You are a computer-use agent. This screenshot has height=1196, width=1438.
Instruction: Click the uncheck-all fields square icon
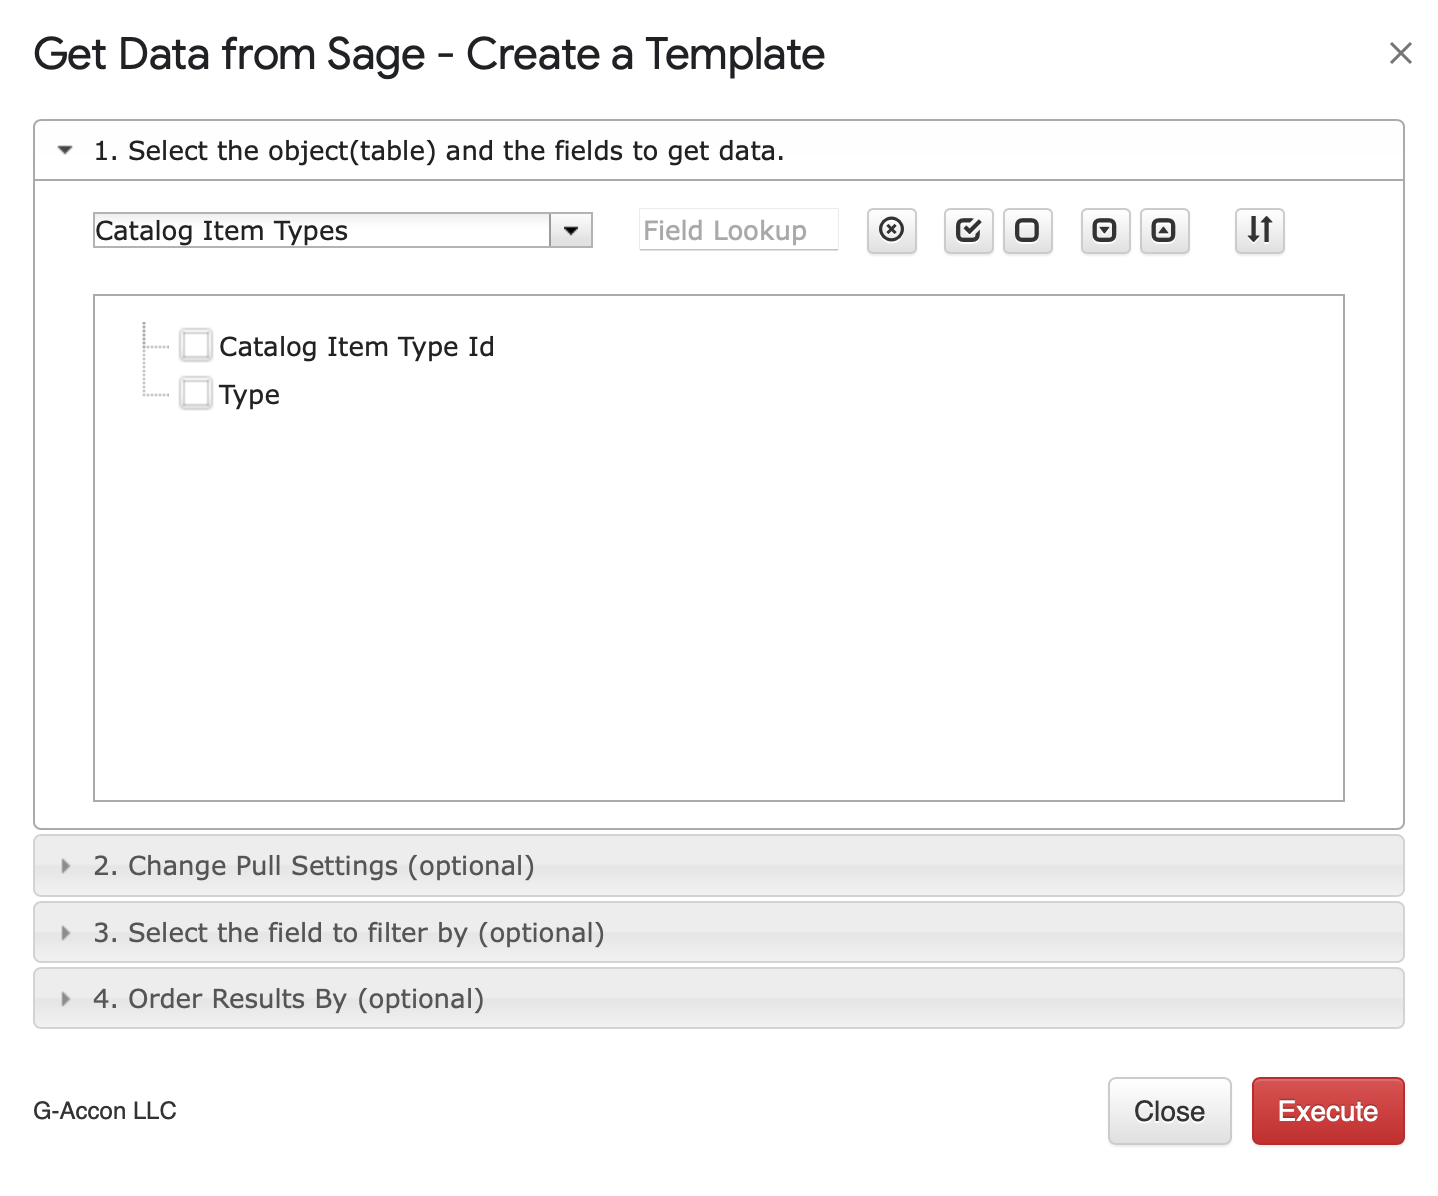coord(1027,231)
